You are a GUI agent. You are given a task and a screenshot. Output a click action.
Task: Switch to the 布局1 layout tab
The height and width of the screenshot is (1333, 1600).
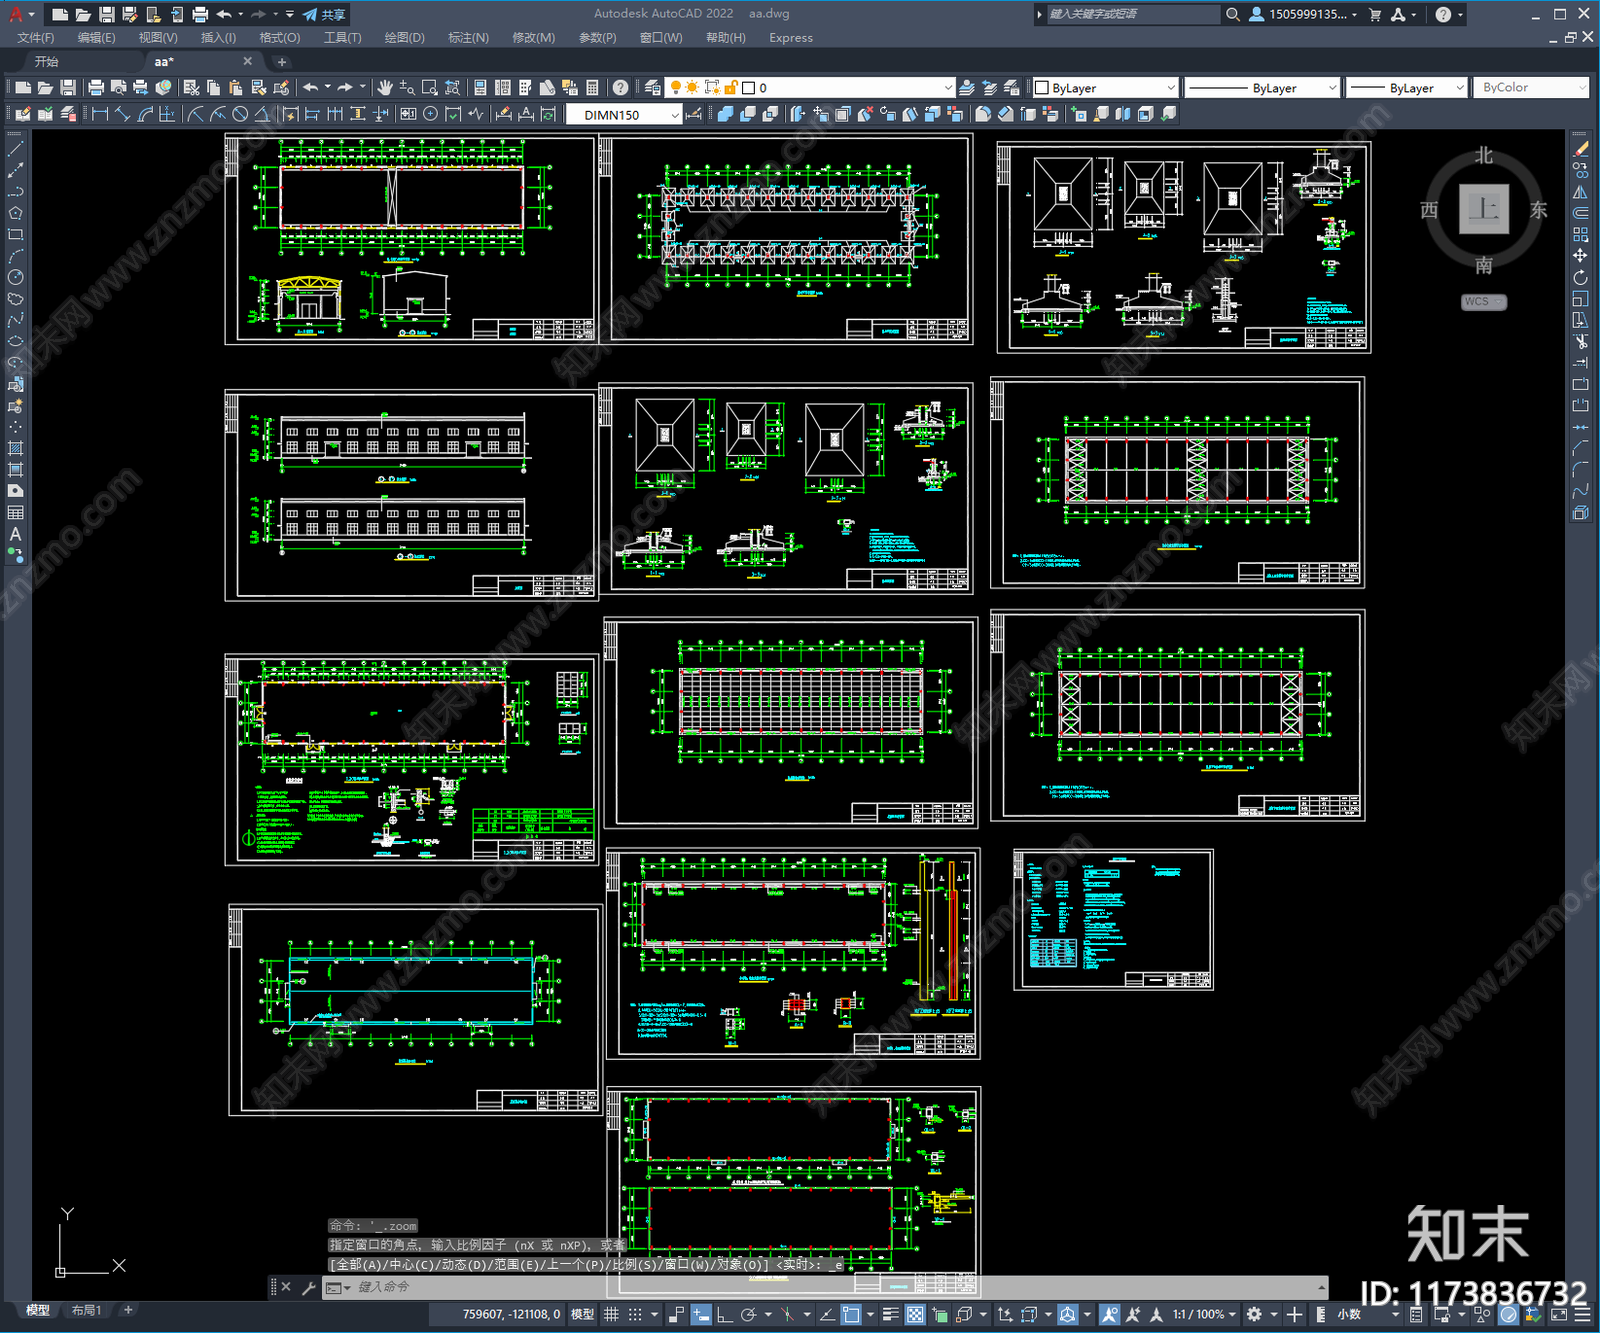pos(87,1310)
